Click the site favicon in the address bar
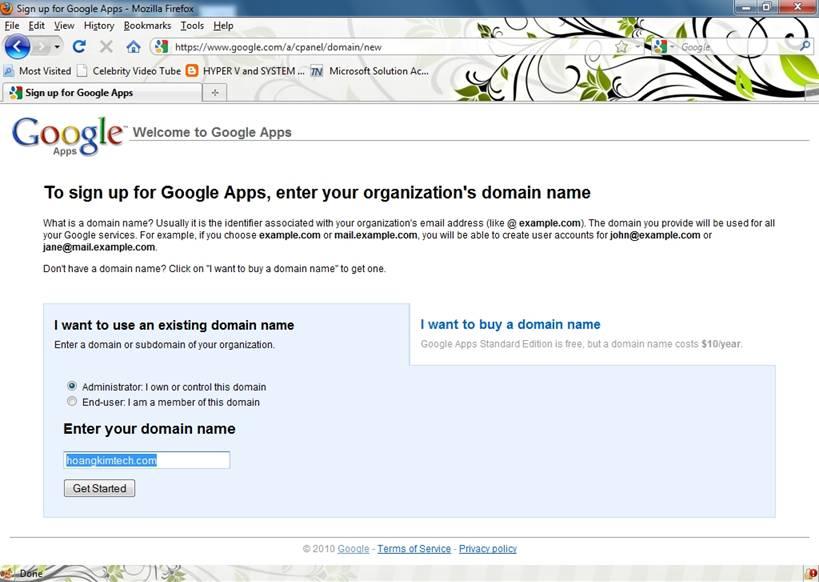Viewport: 819px width, 582px height. [x=161, y=47]
